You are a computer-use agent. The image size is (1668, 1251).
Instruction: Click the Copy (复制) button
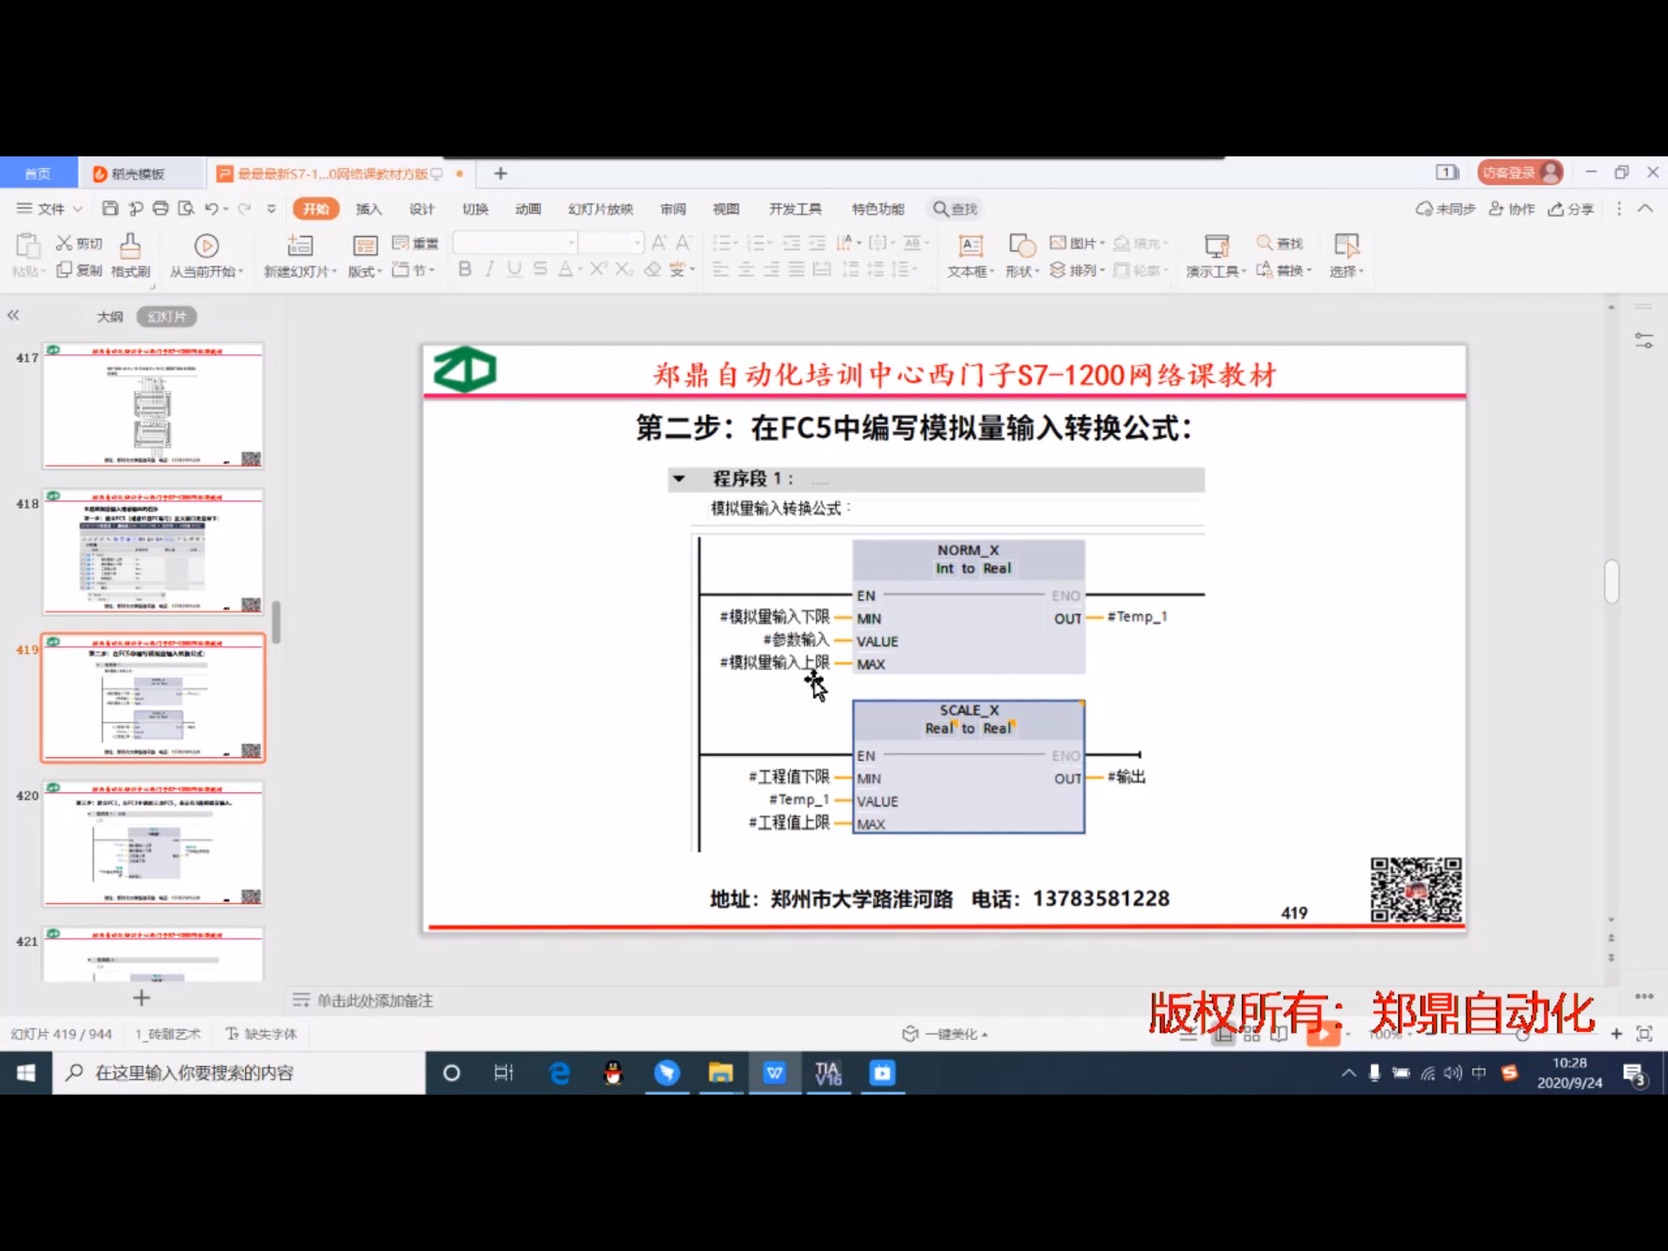(x=79, y=270)
